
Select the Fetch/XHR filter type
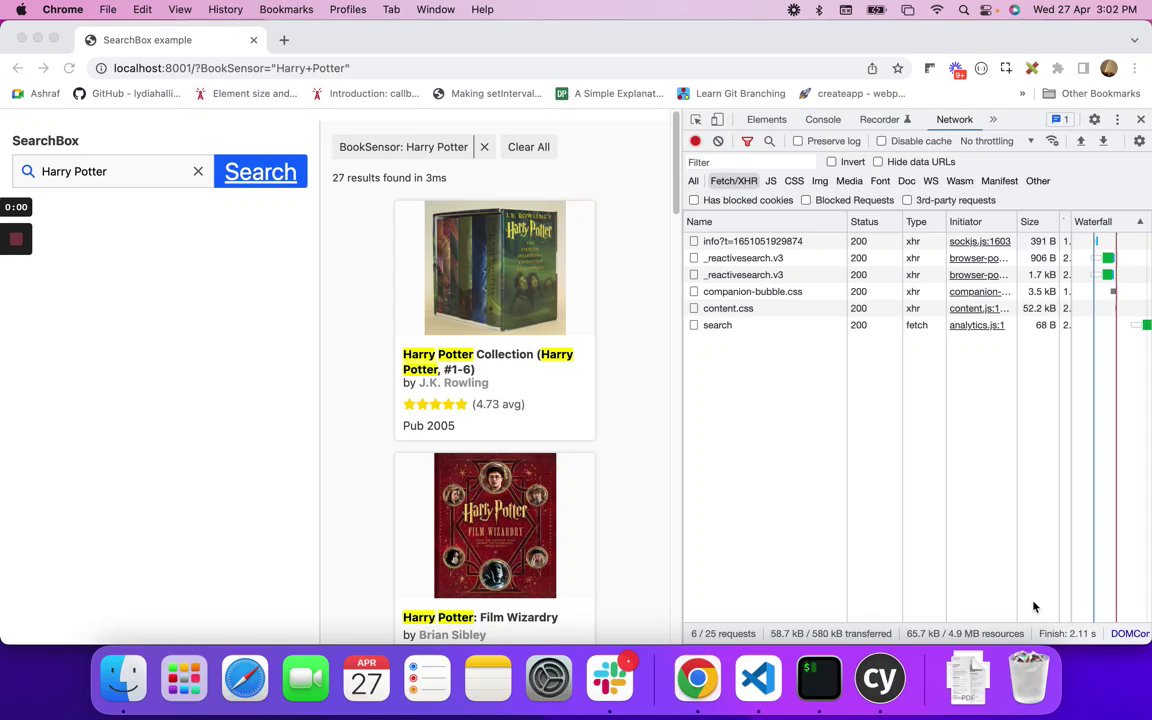[733, 181]
